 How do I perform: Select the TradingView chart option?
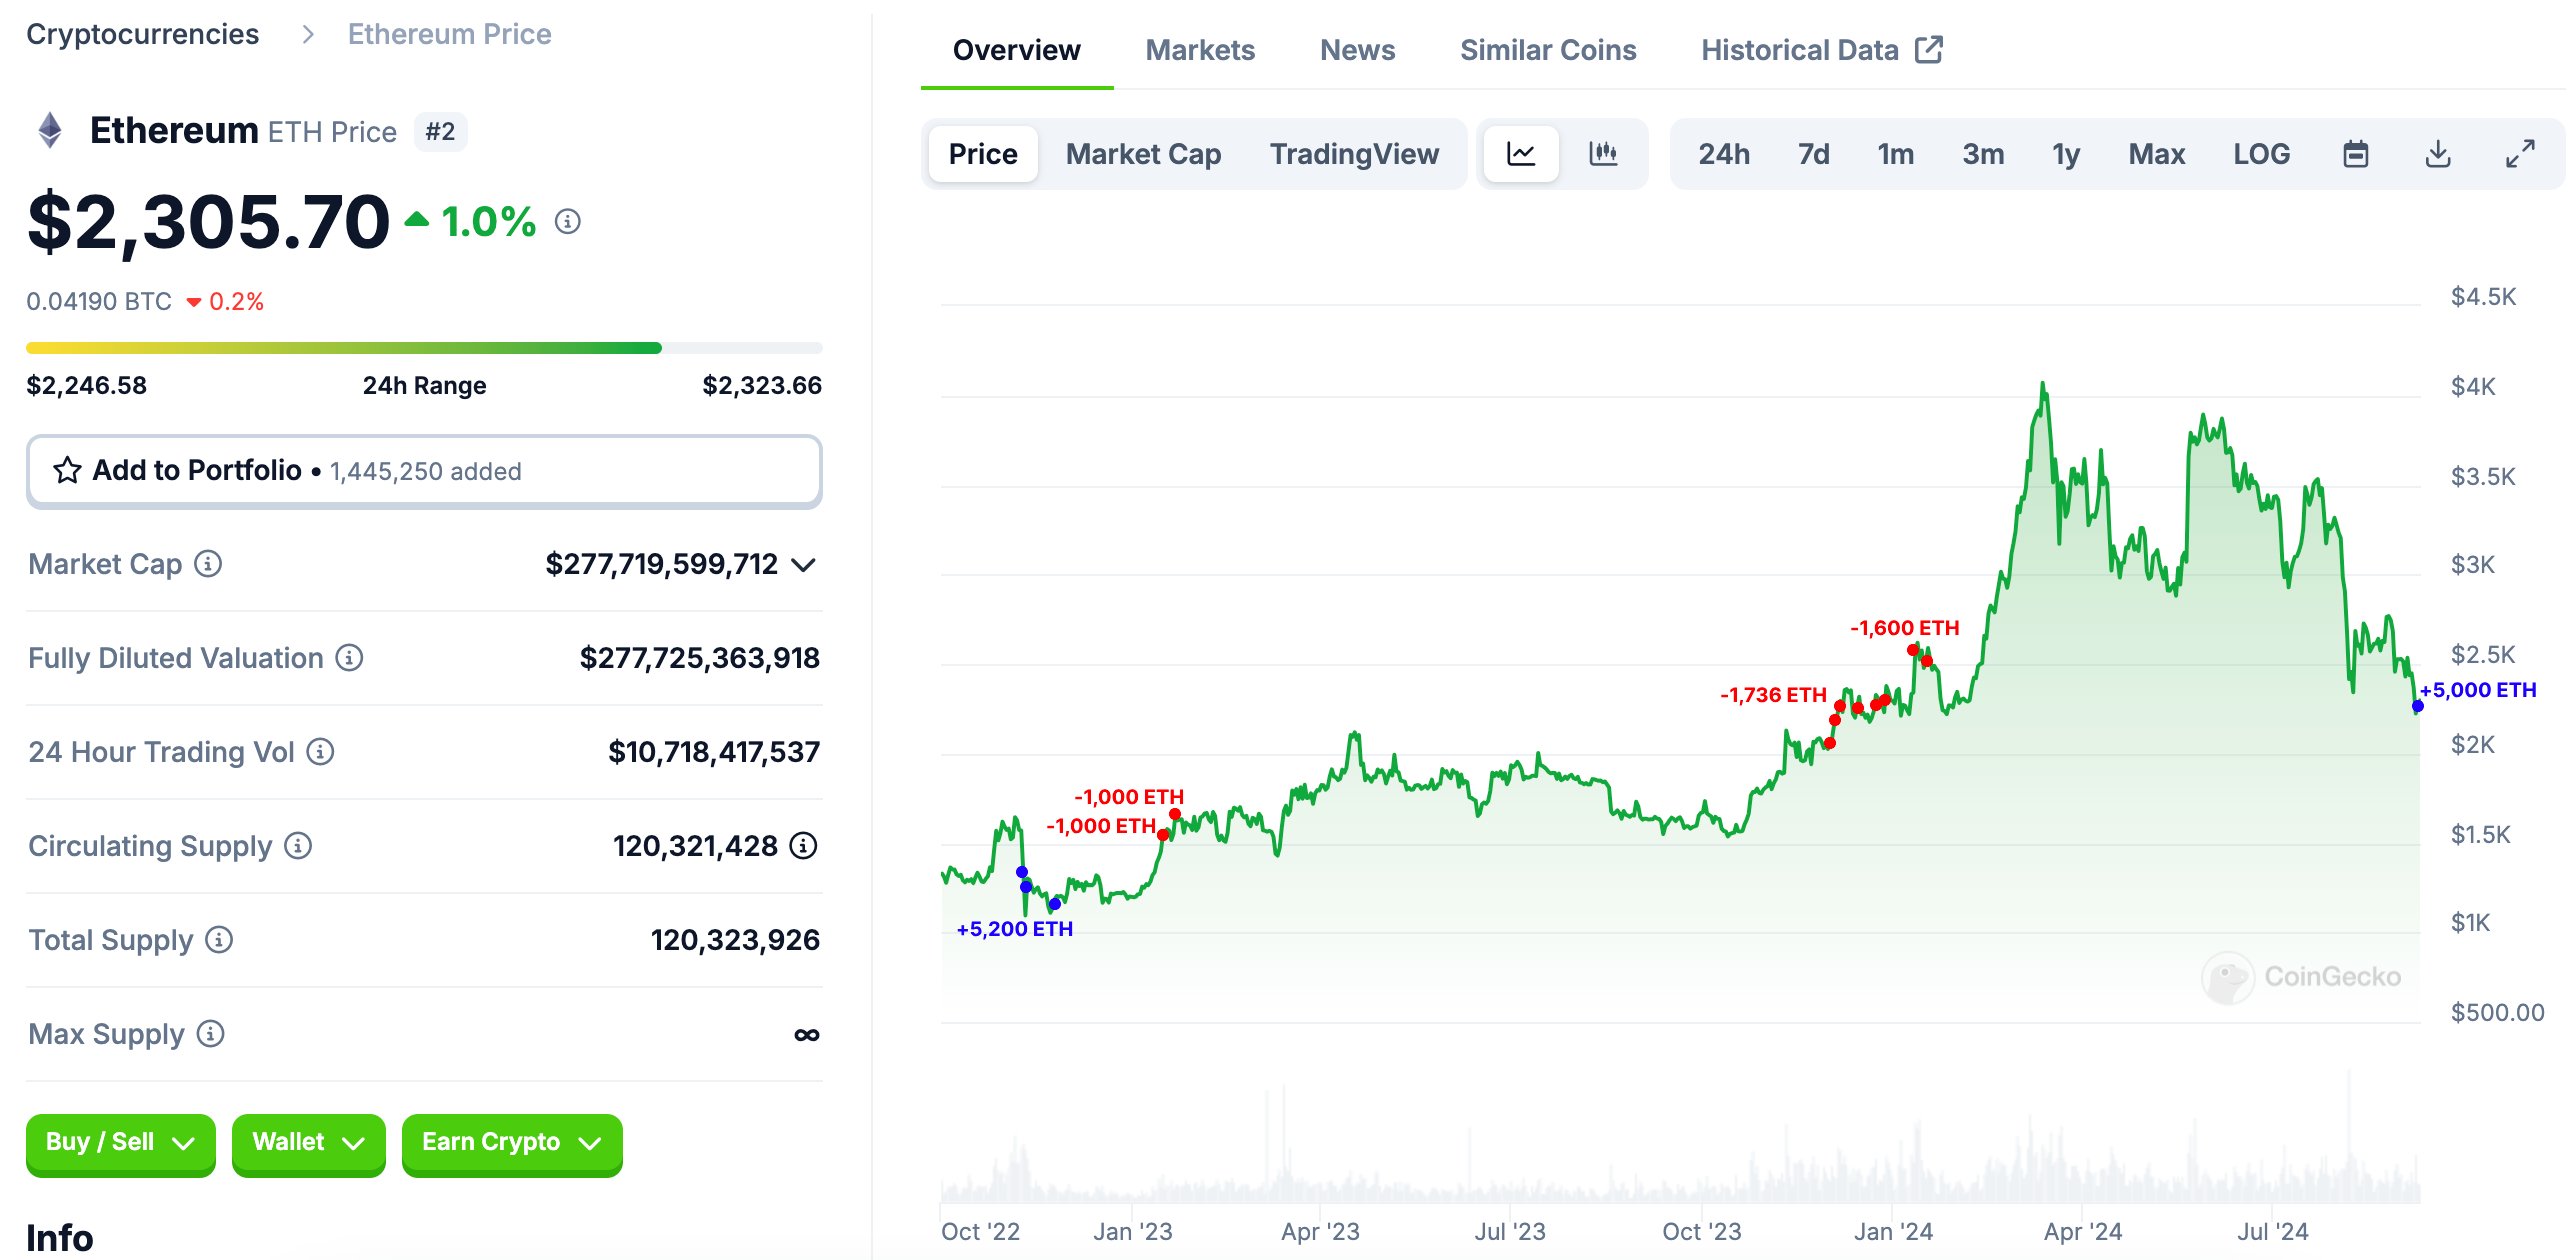pos(1355,154)
